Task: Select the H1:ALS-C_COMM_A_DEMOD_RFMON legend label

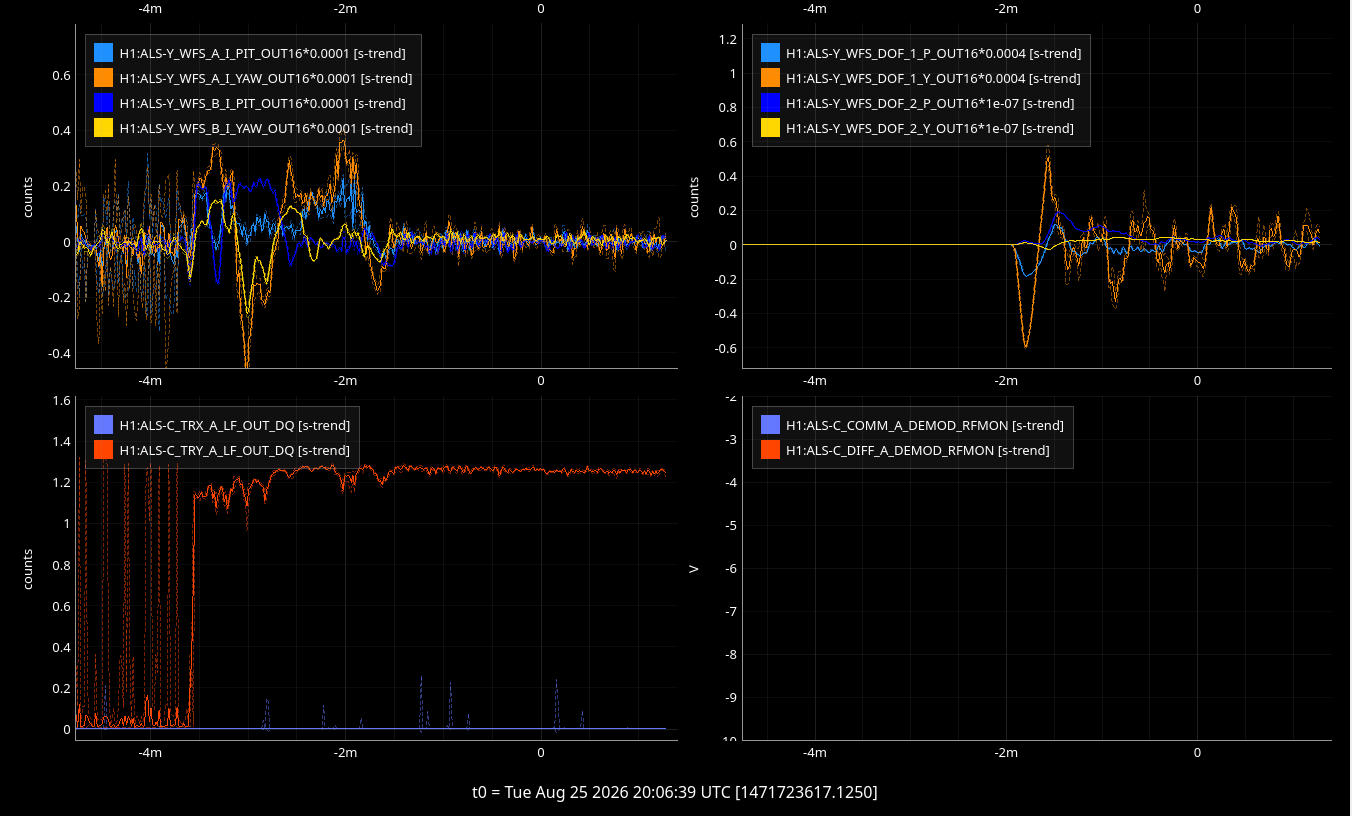Action: pyautogui.click(x=925, y=425)
